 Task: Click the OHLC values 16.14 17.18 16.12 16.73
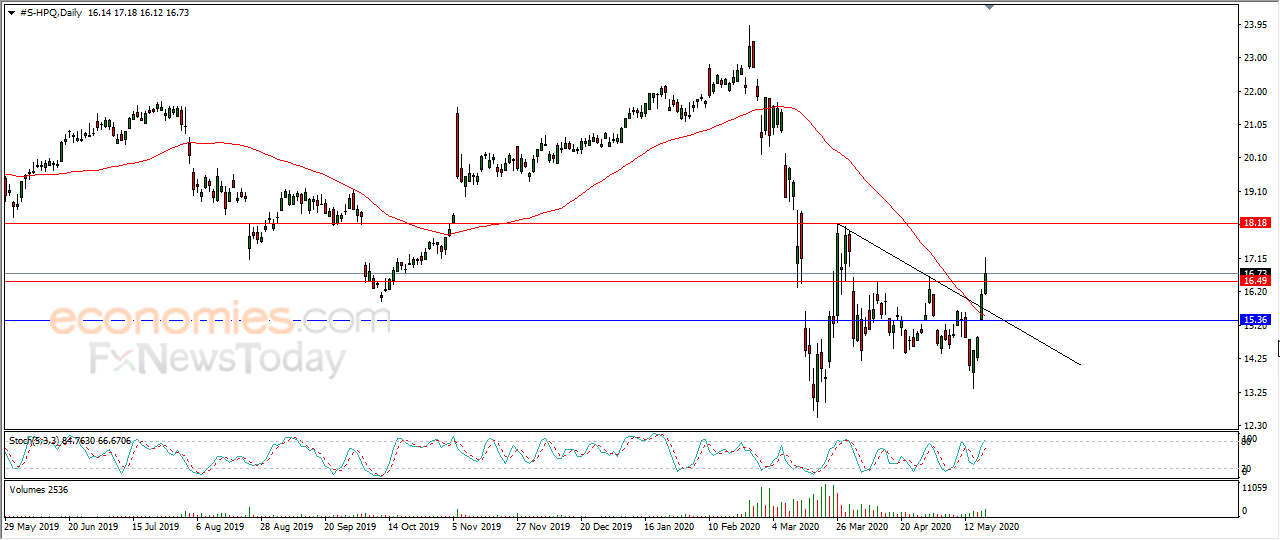[138, 12]
